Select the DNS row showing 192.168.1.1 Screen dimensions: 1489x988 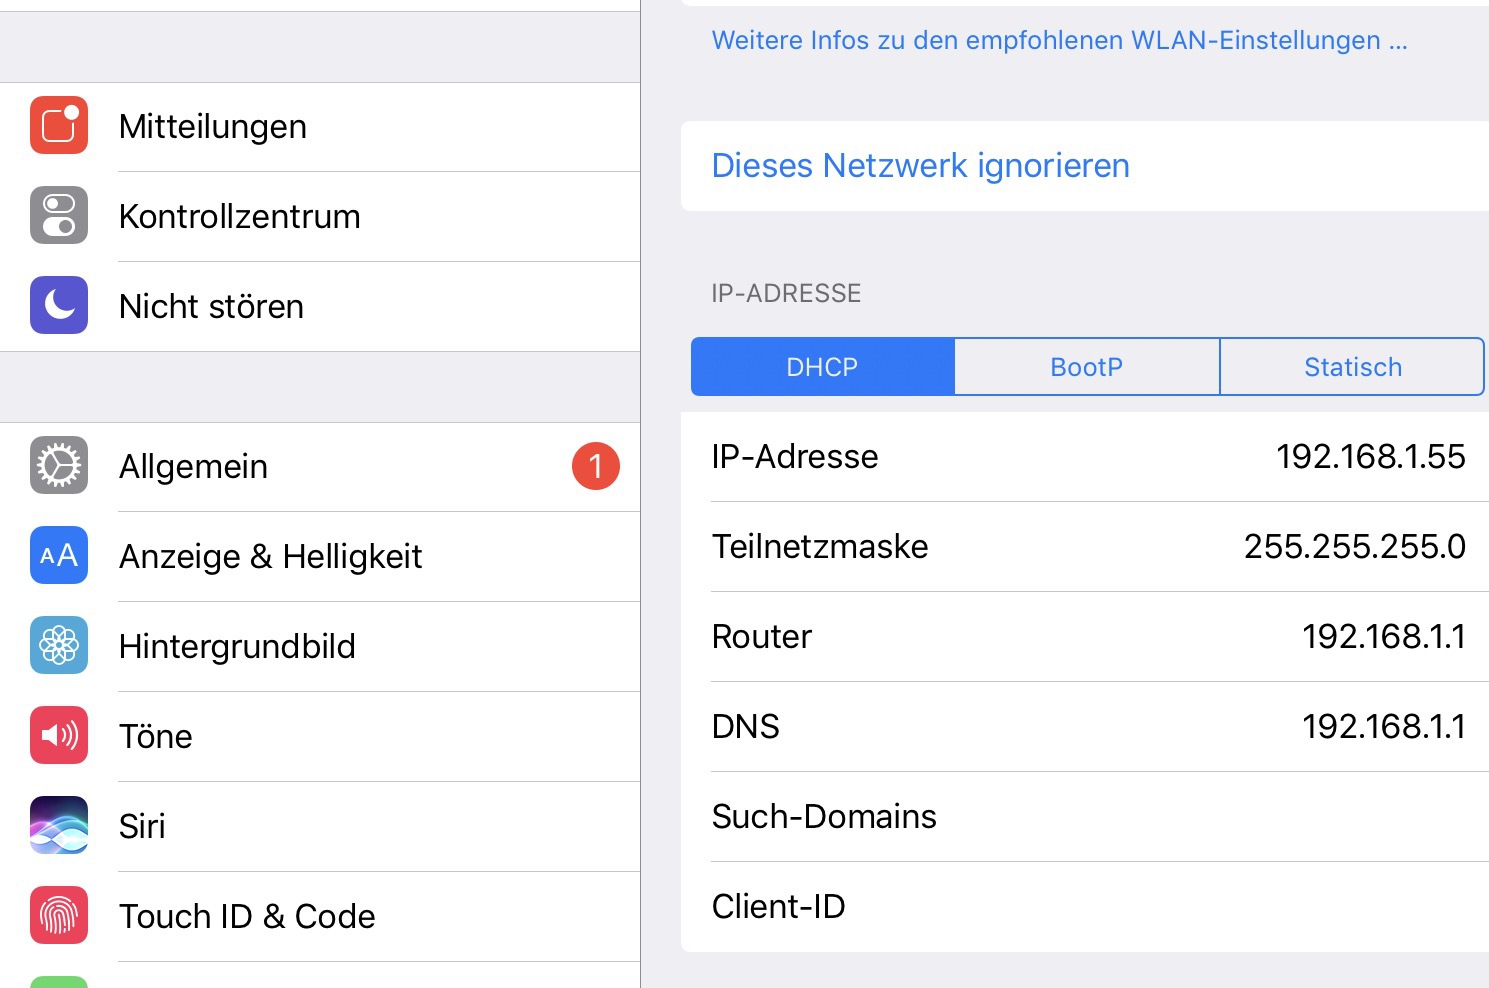point(1087,727)
